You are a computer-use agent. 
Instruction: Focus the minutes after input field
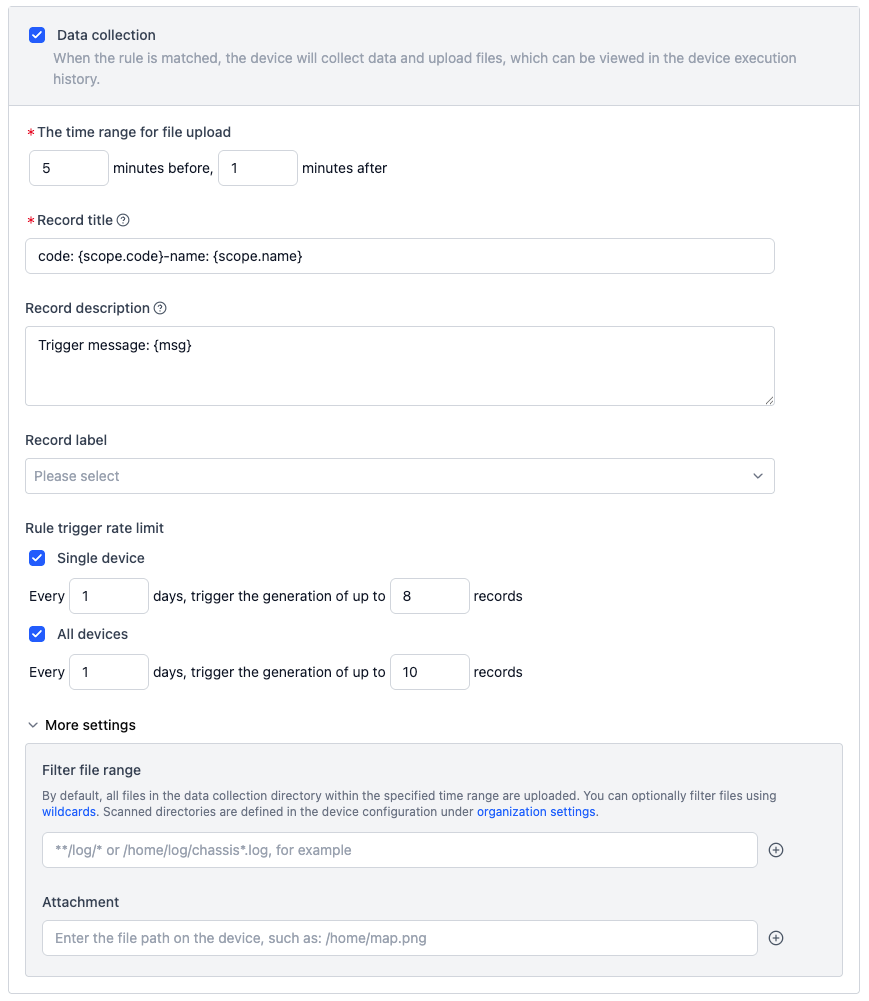(258, 168)
